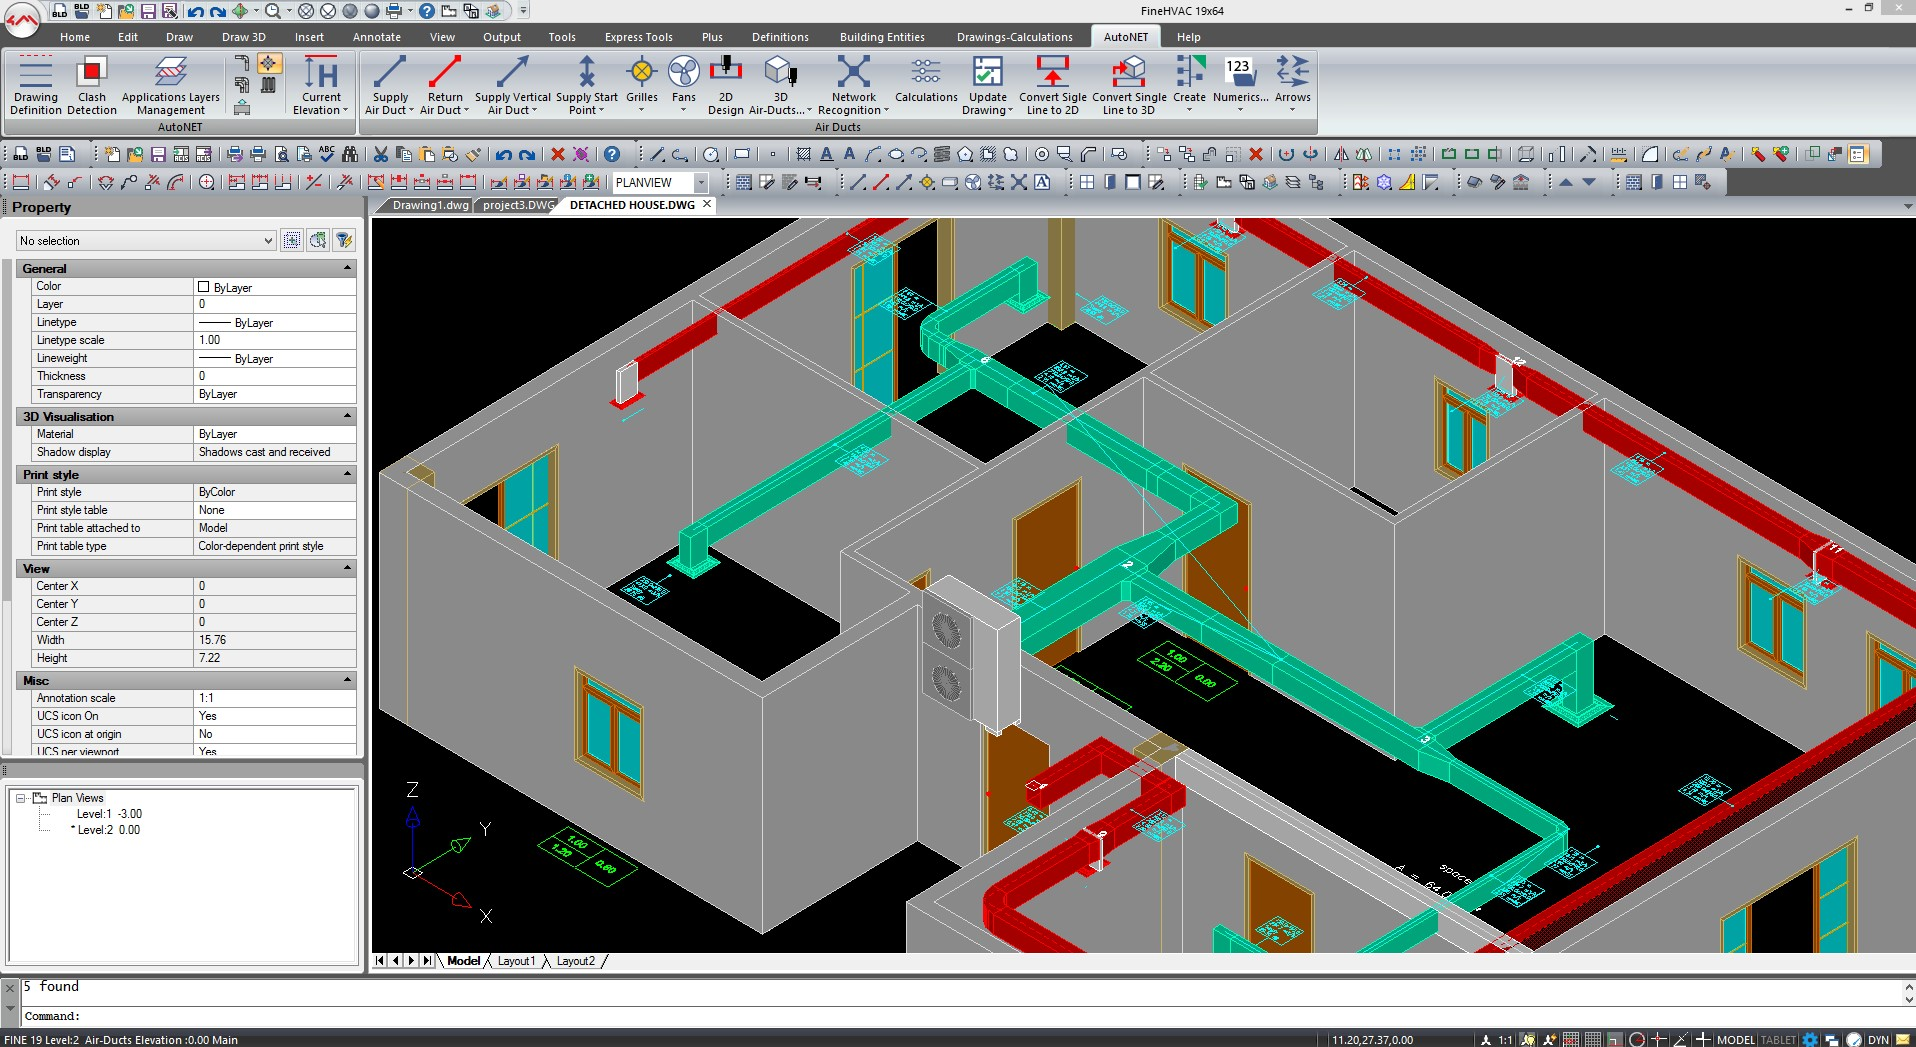Run Network Recognition
Viewport: 1916px width, 1047px height.
click(853, 84)
